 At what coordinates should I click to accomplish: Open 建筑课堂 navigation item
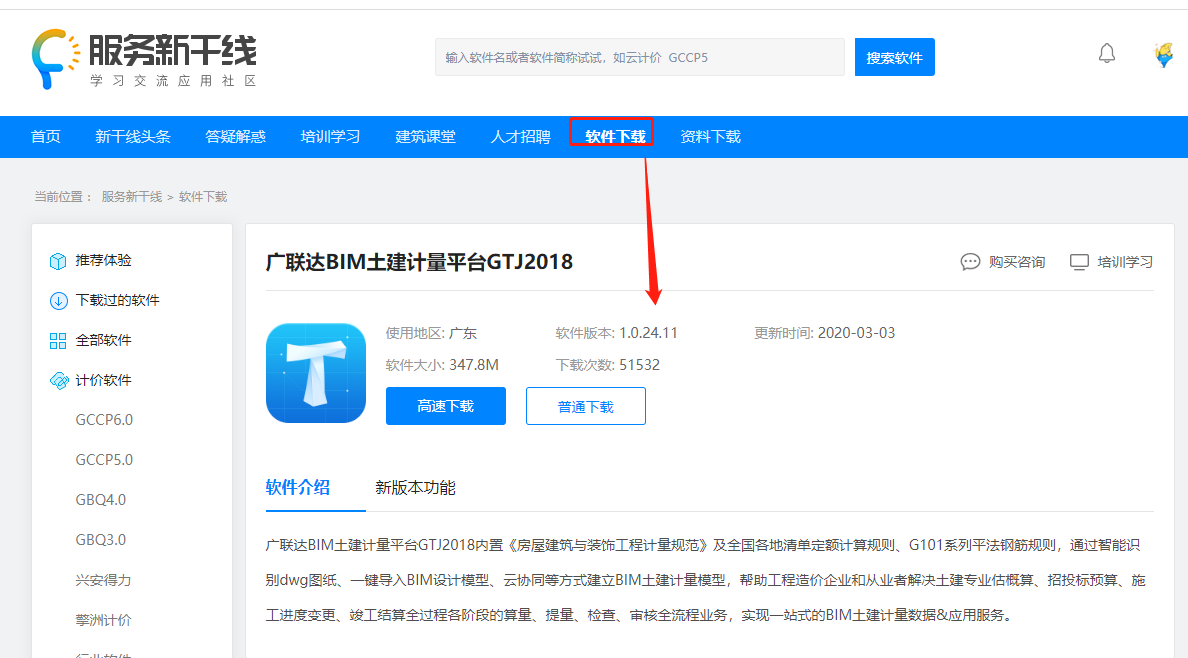click(425, 136)
